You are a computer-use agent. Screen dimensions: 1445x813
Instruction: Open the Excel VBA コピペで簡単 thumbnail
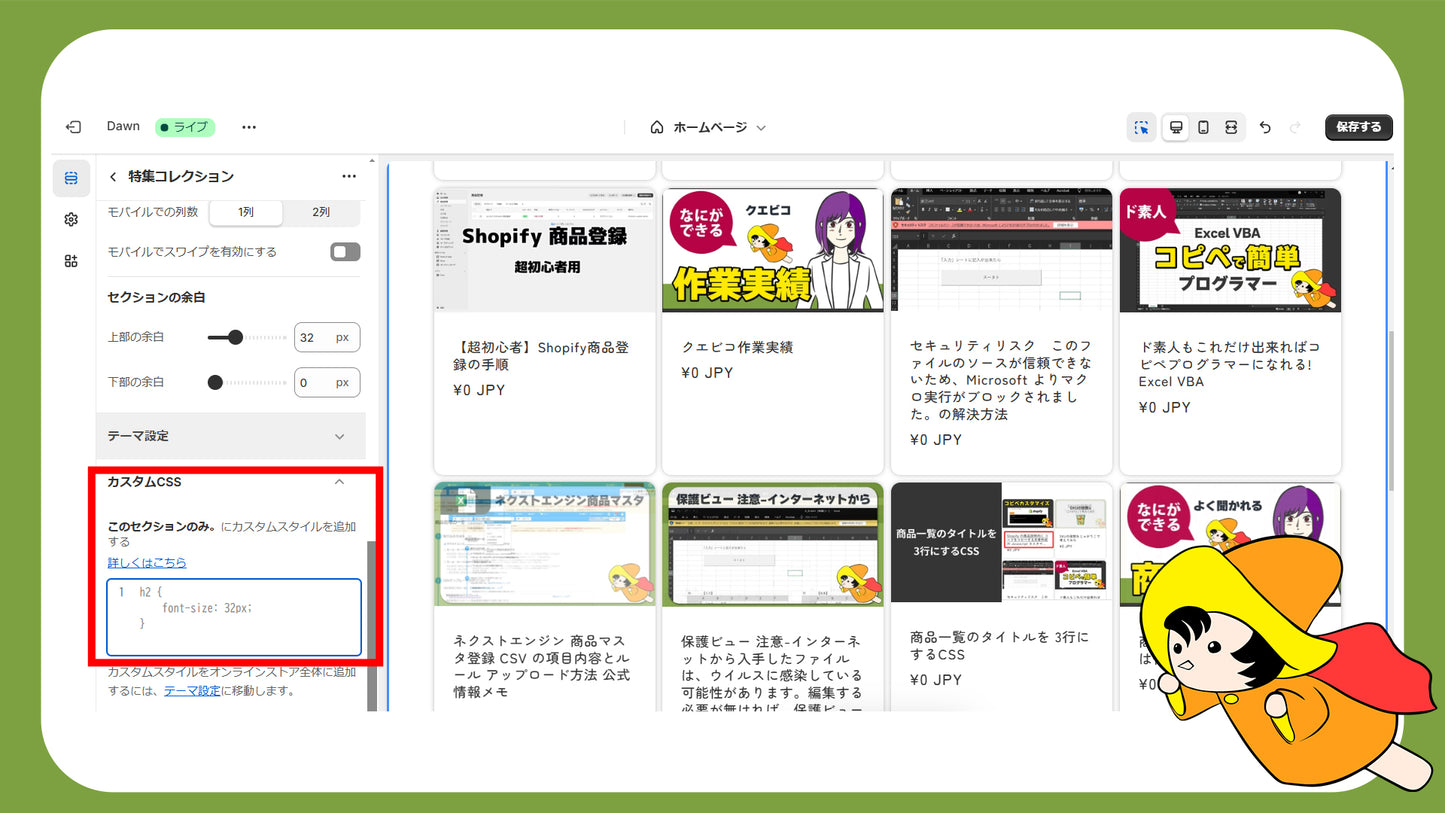[1230, 250]
